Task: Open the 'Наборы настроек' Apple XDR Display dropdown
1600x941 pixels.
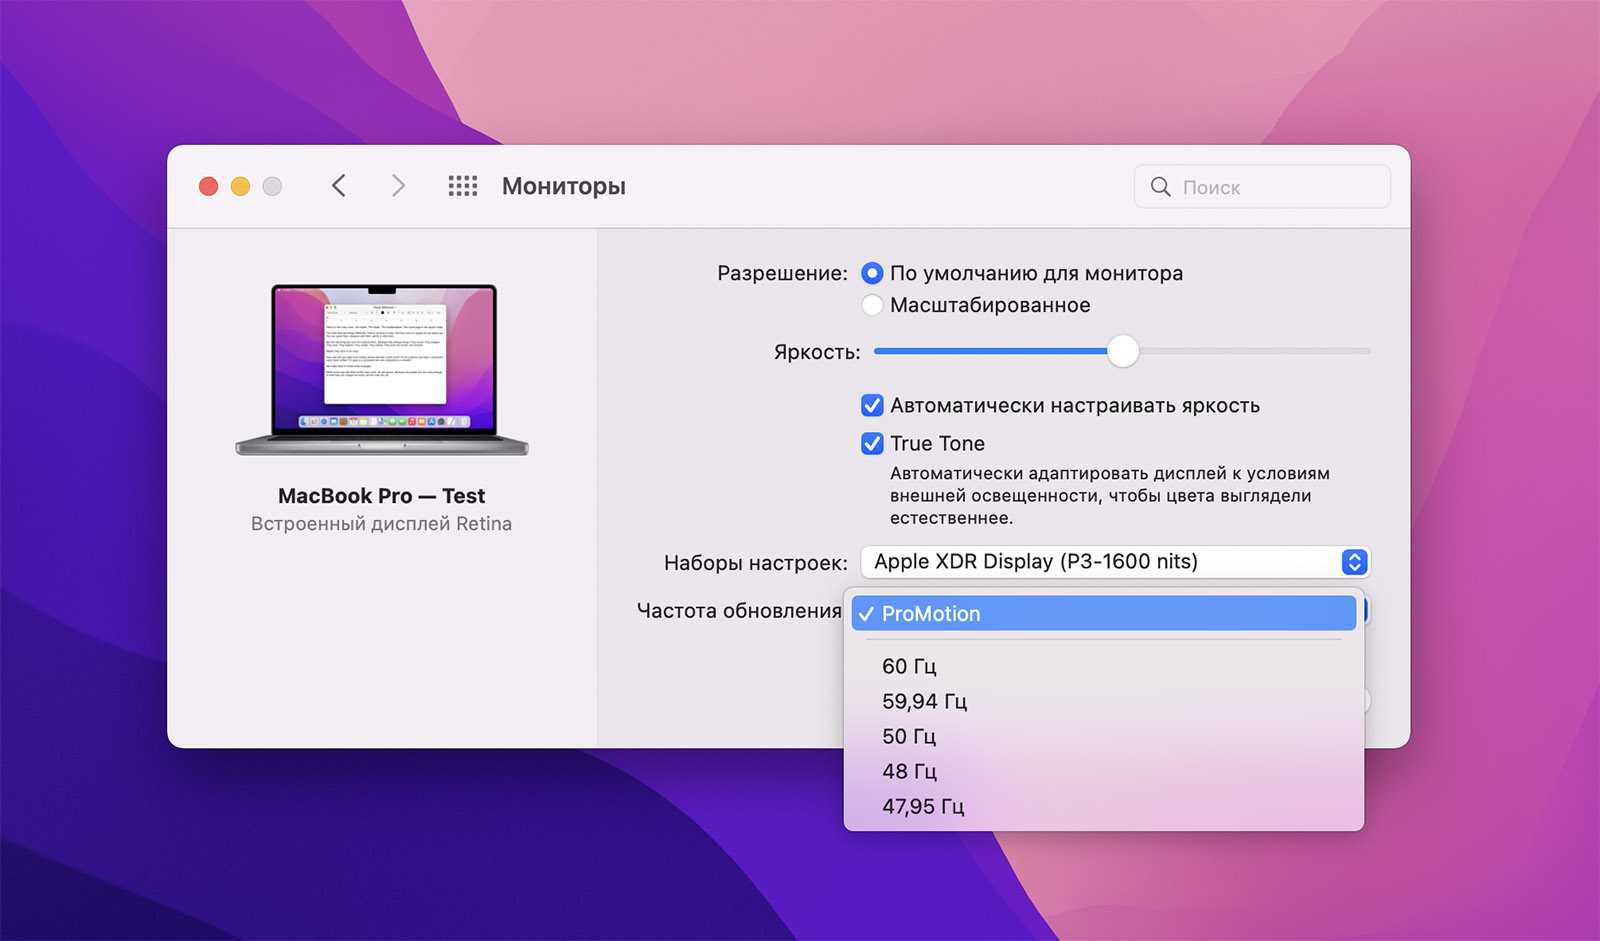Action: point(1114,562)
